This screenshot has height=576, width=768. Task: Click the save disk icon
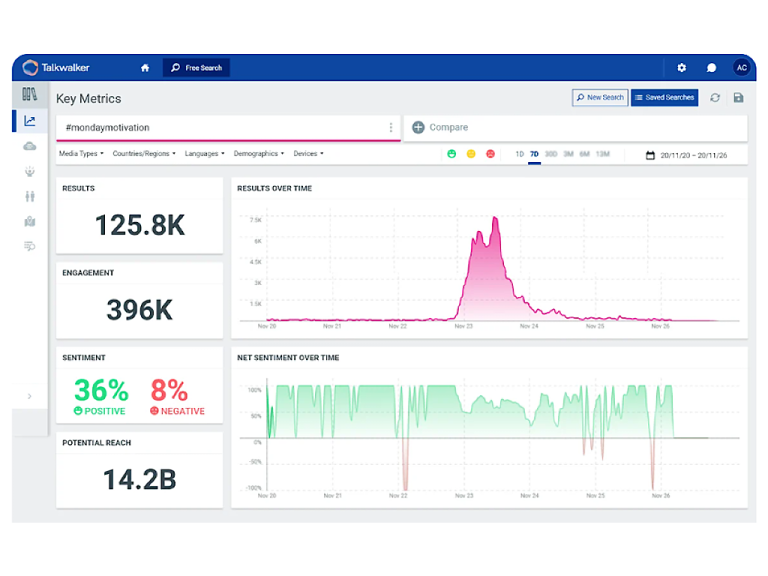[738, 98]
